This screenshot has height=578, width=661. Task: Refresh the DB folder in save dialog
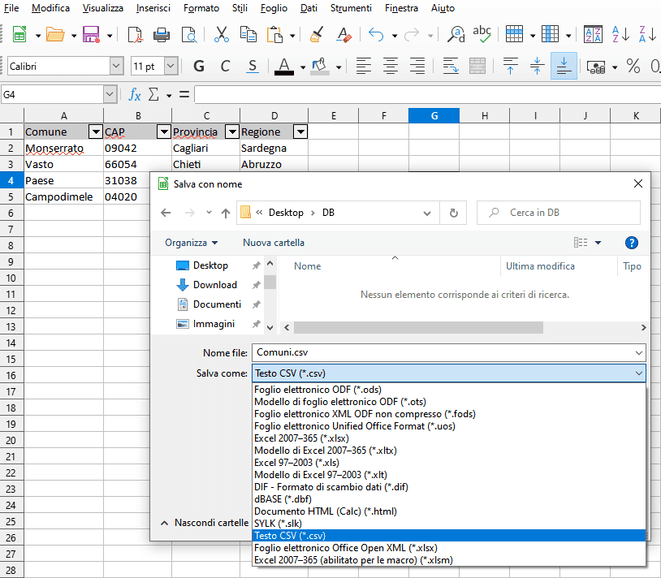pyautogui.click(x=454, y=212)
